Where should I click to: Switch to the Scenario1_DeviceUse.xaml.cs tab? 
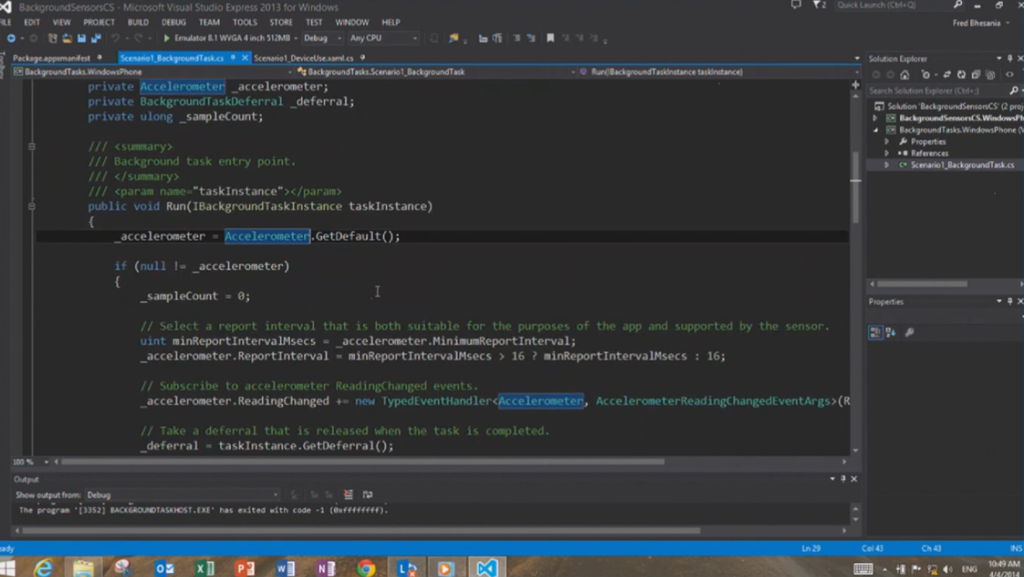click(x=303, y=58)
